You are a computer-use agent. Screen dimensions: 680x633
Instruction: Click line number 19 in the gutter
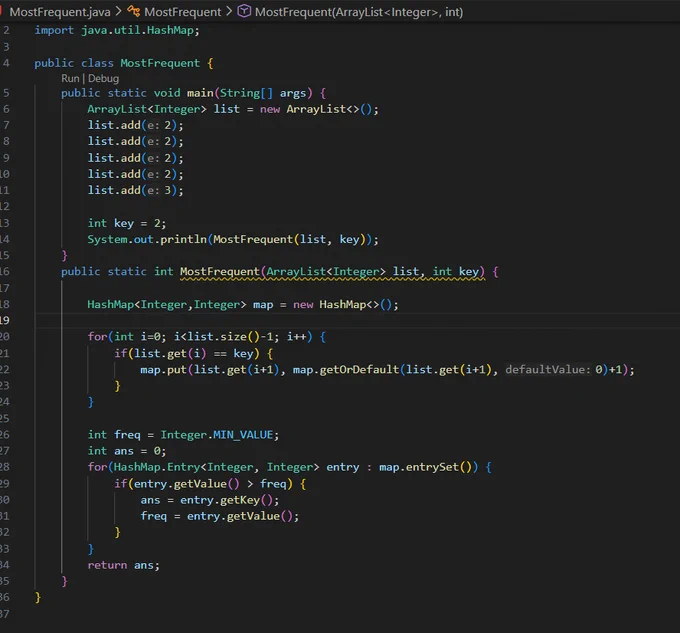(4, 320)
